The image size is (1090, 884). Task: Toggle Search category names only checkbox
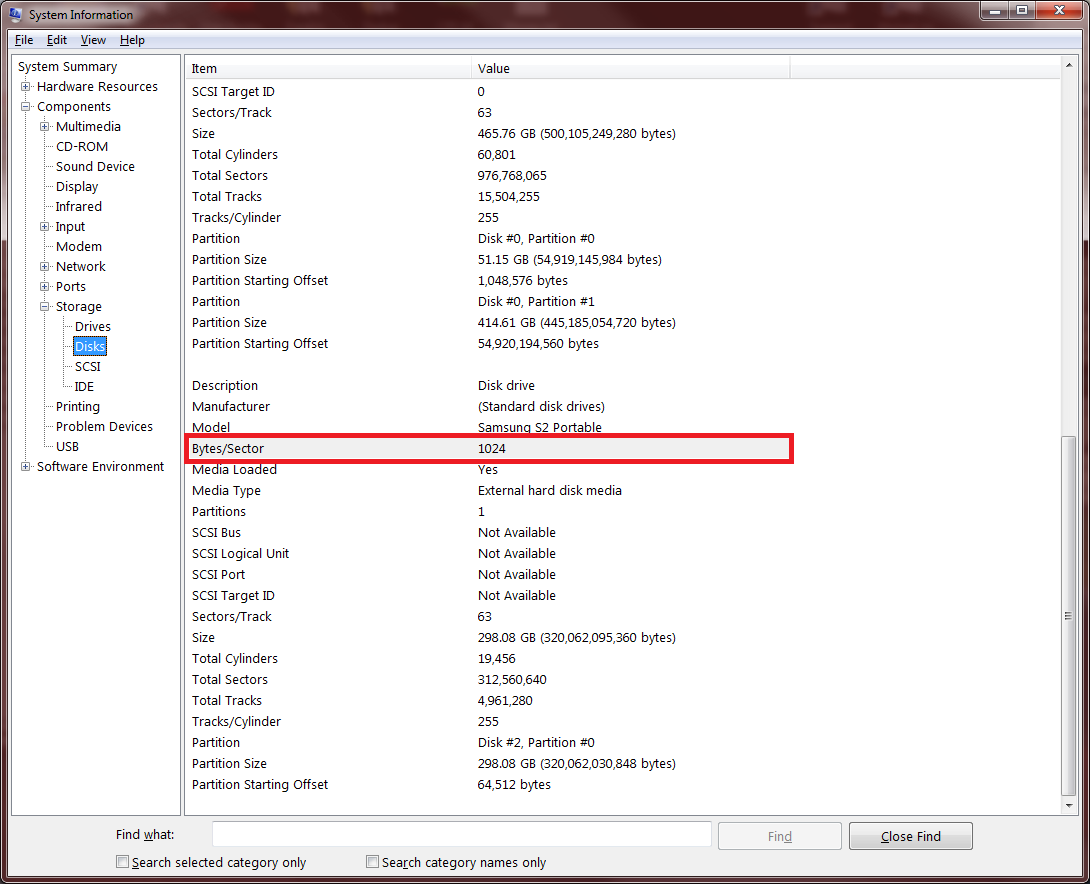tap(373, 862)
